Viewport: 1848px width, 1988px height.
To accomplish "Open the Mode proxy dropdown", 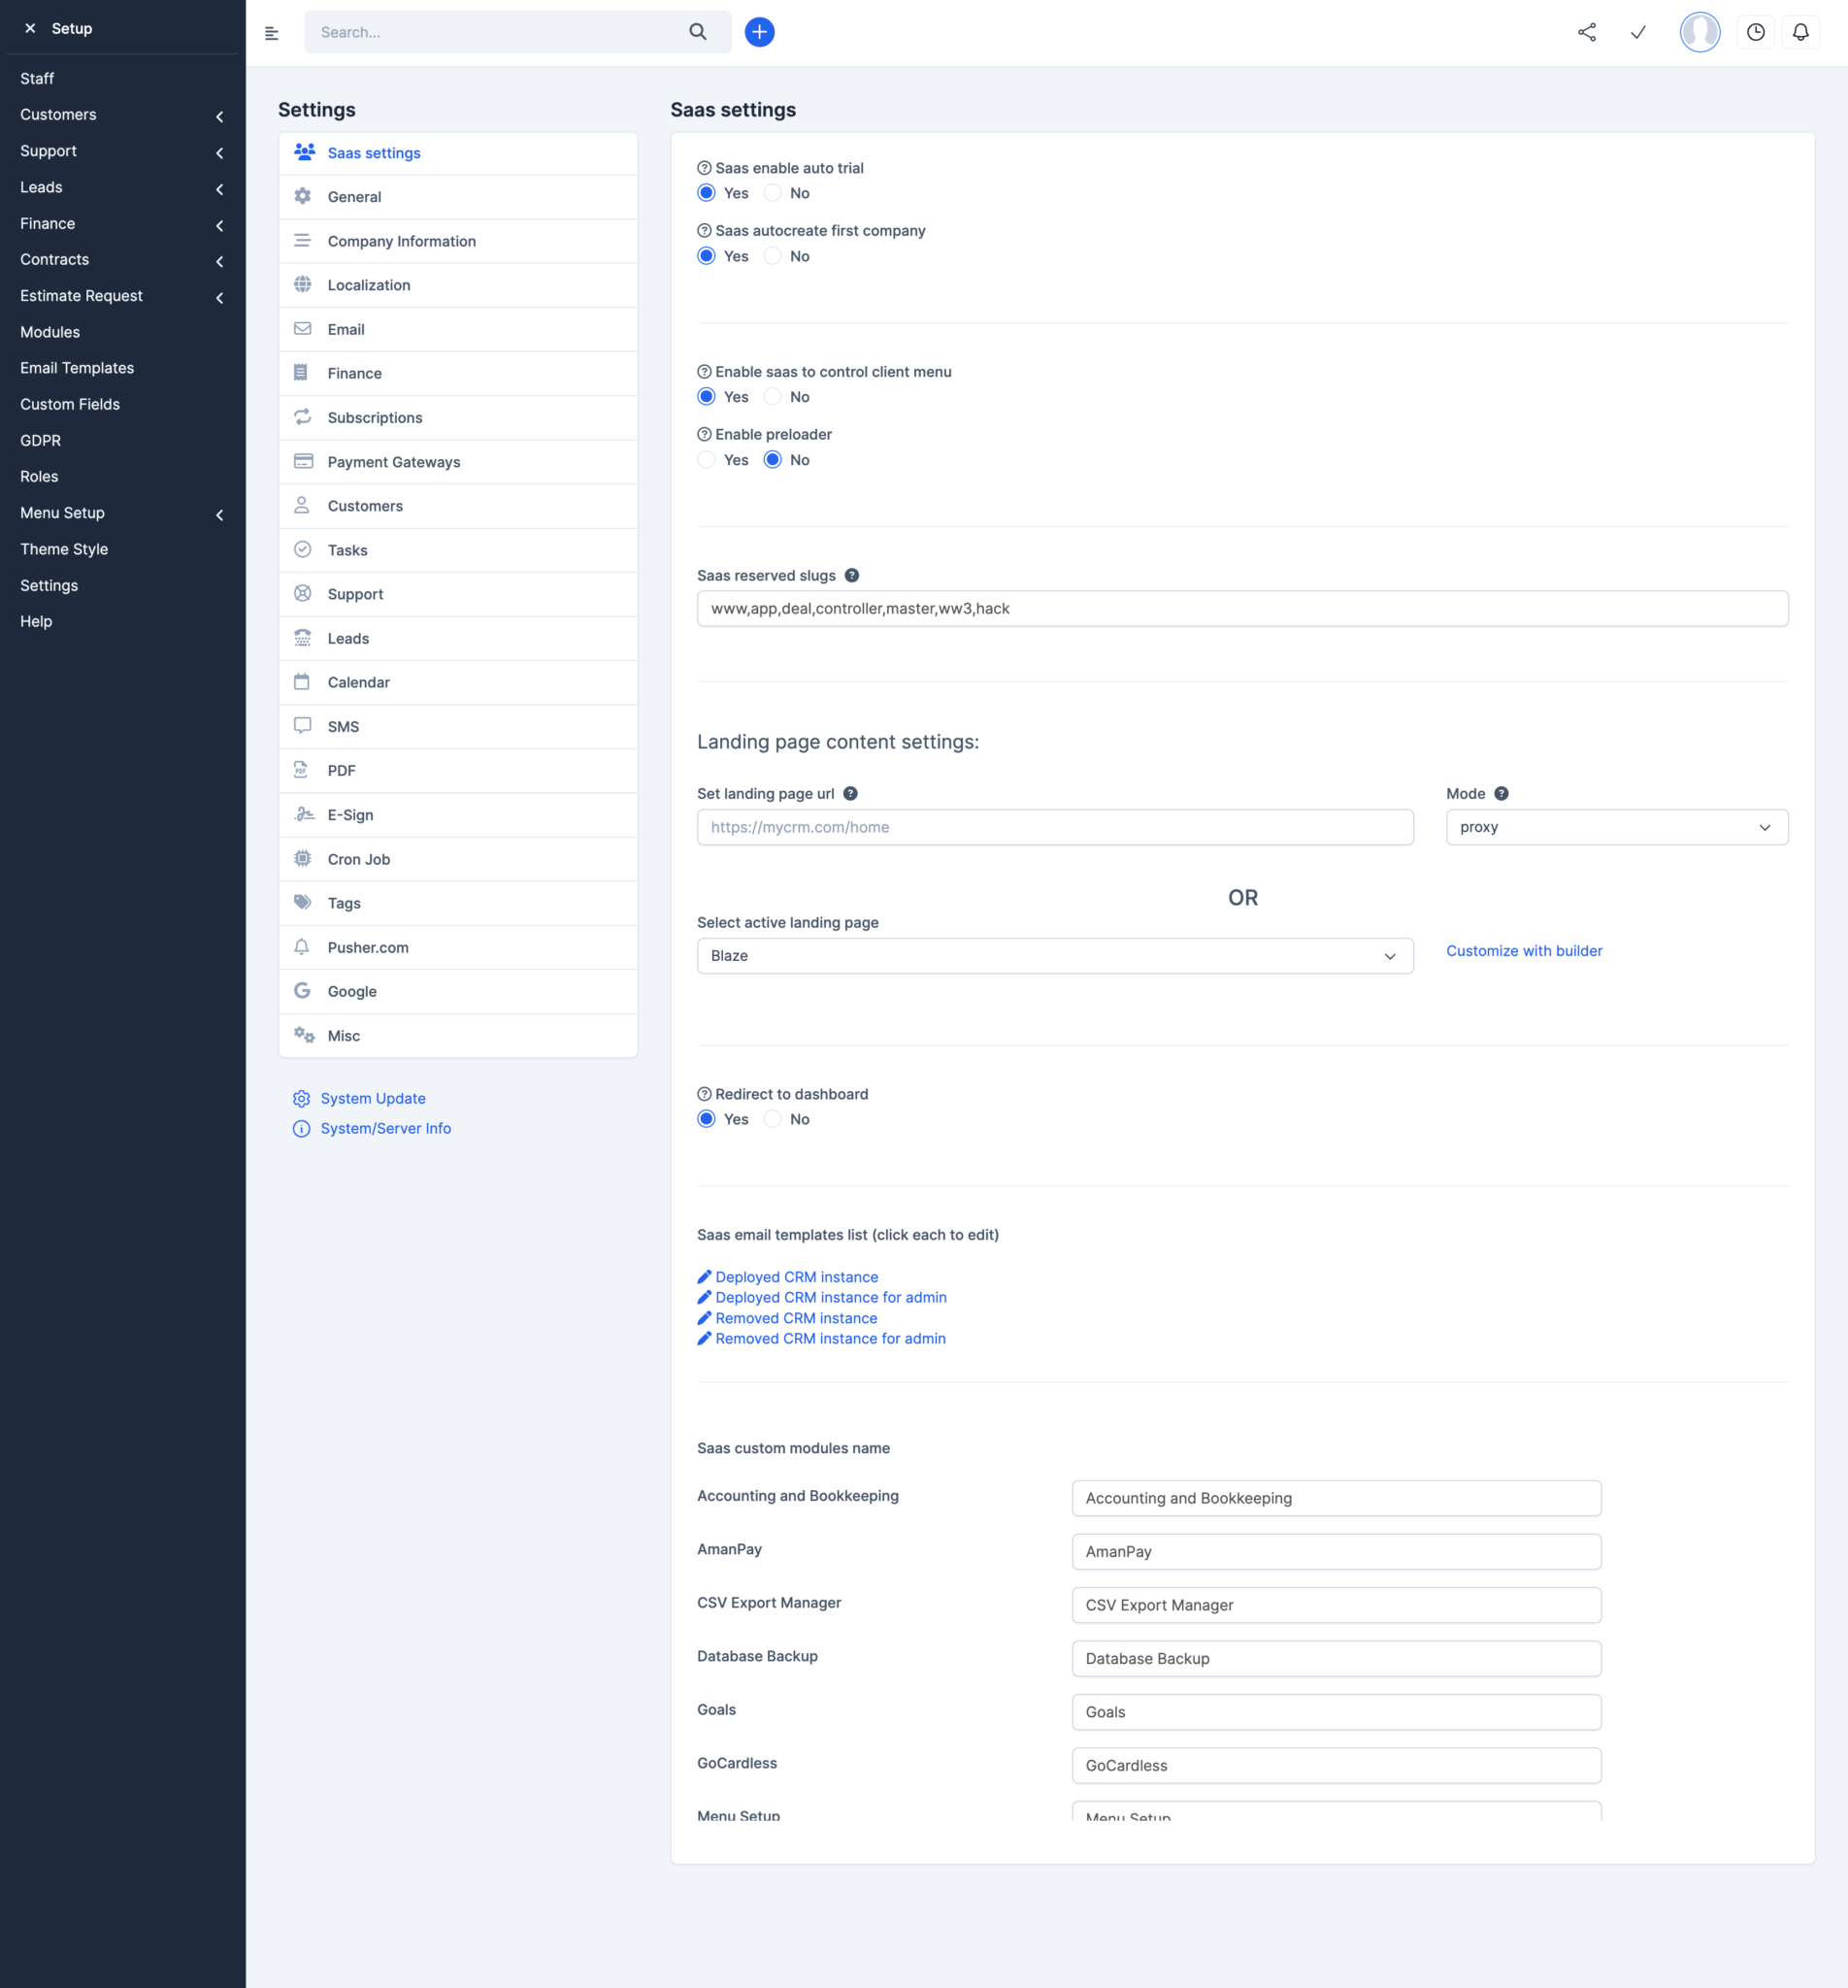I will coord(1614,826).
